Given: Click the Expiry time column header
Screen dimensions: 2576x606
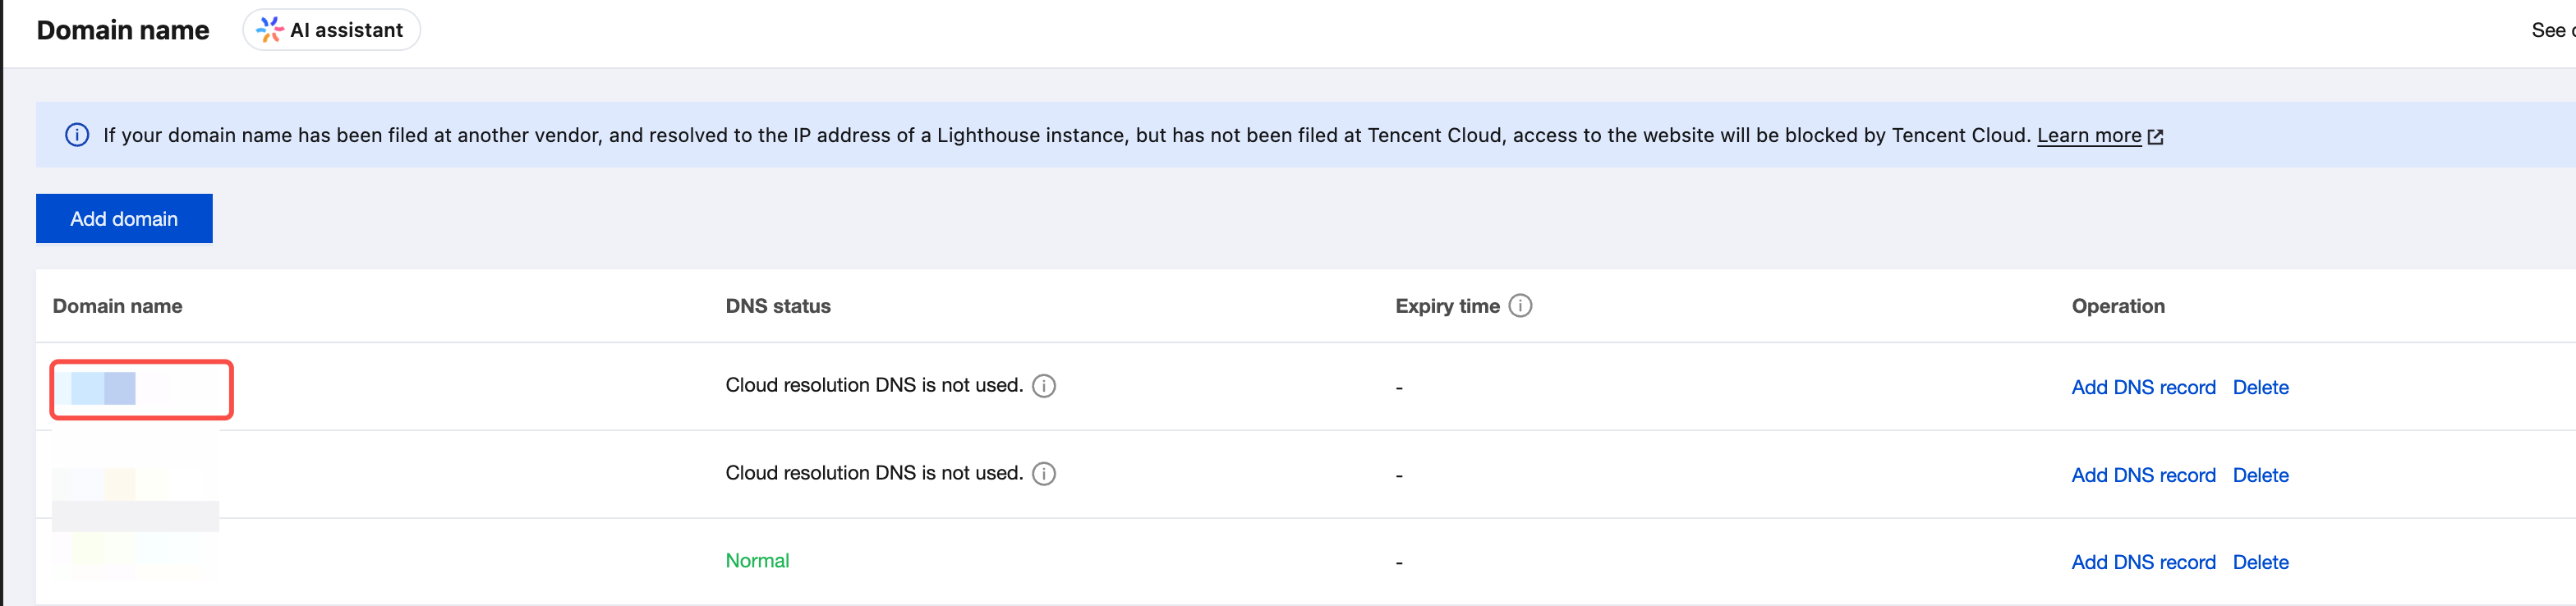Looking at the screenshot, I should point(1447,306).
